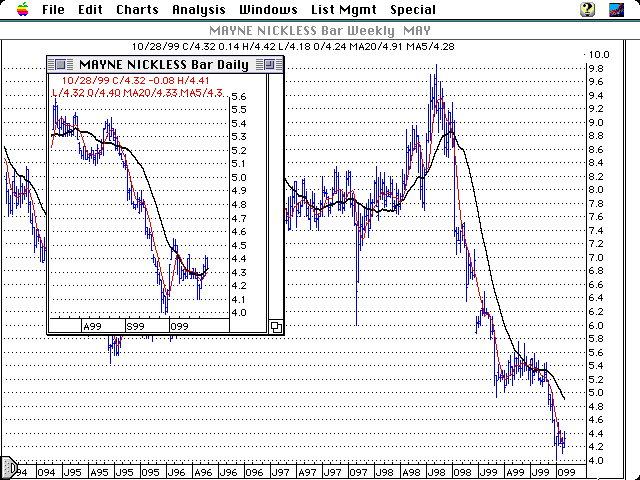Screen dimensions: 640x480
Task: Click the Bar Daily window zoom box
Action: pyautogui.click(x=270, y=64)
